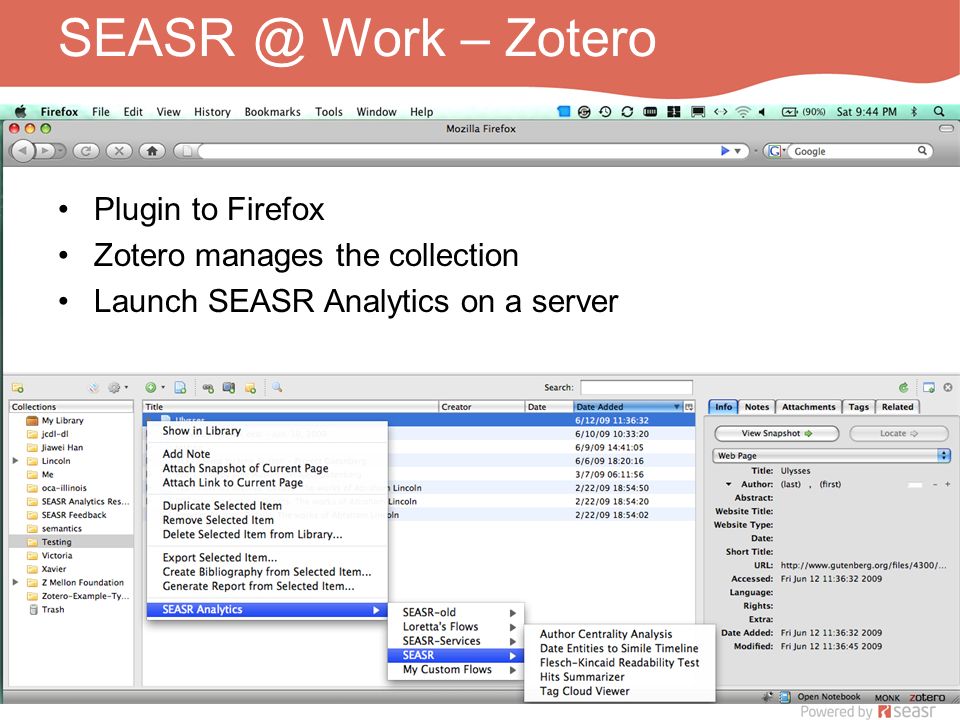Click the Wi-Fi status icon in menu bar
The image size is (960, 720).
tap(743, 111)
